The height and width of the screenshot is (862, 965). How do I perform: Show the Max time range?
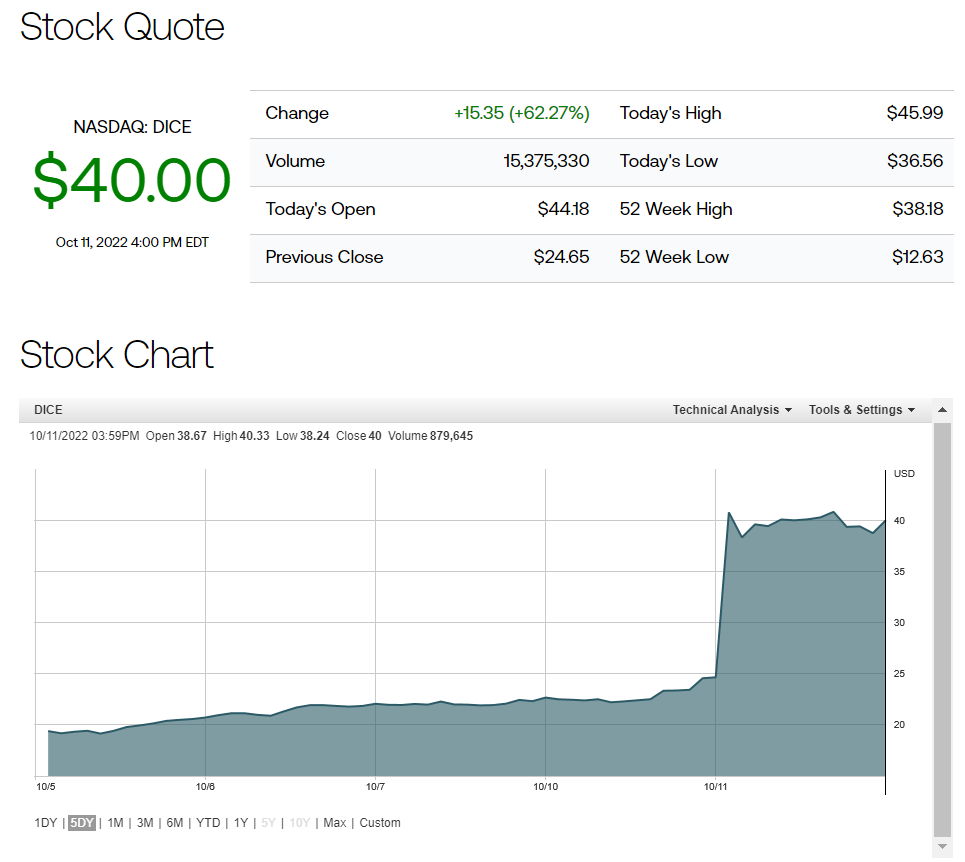tap(334, 823)
